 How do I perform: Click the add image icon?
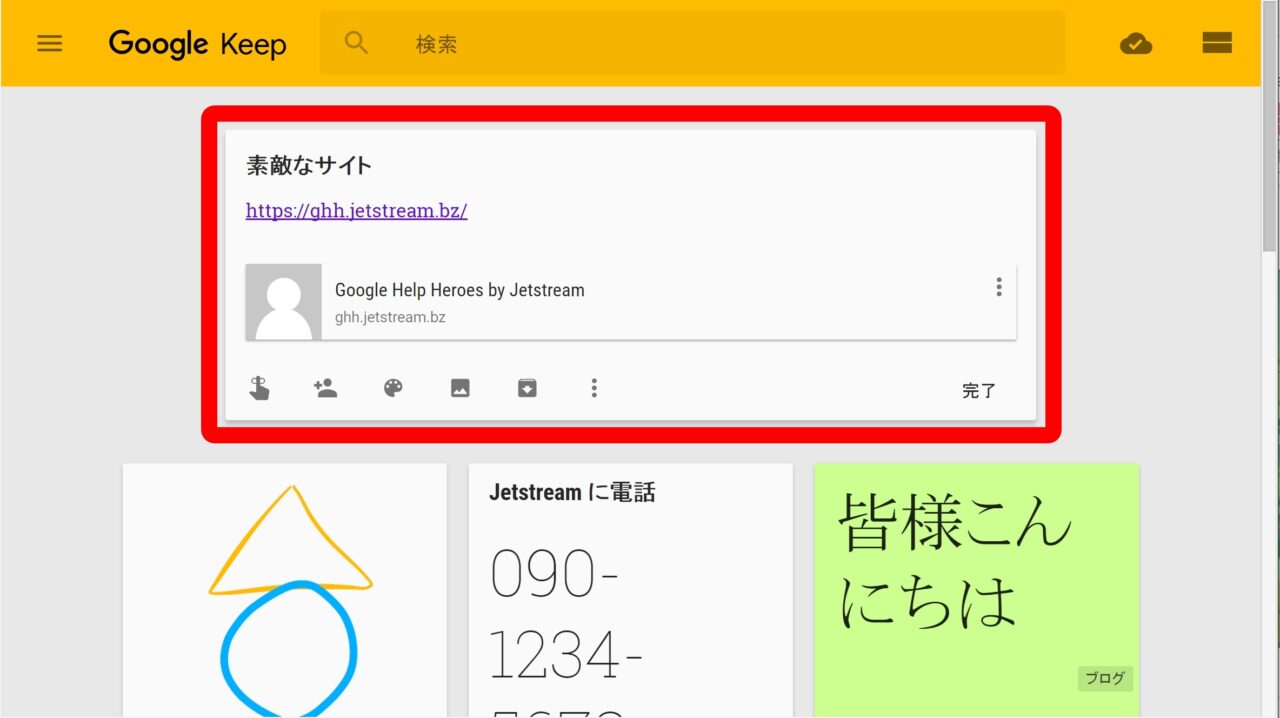click(460, 388)
